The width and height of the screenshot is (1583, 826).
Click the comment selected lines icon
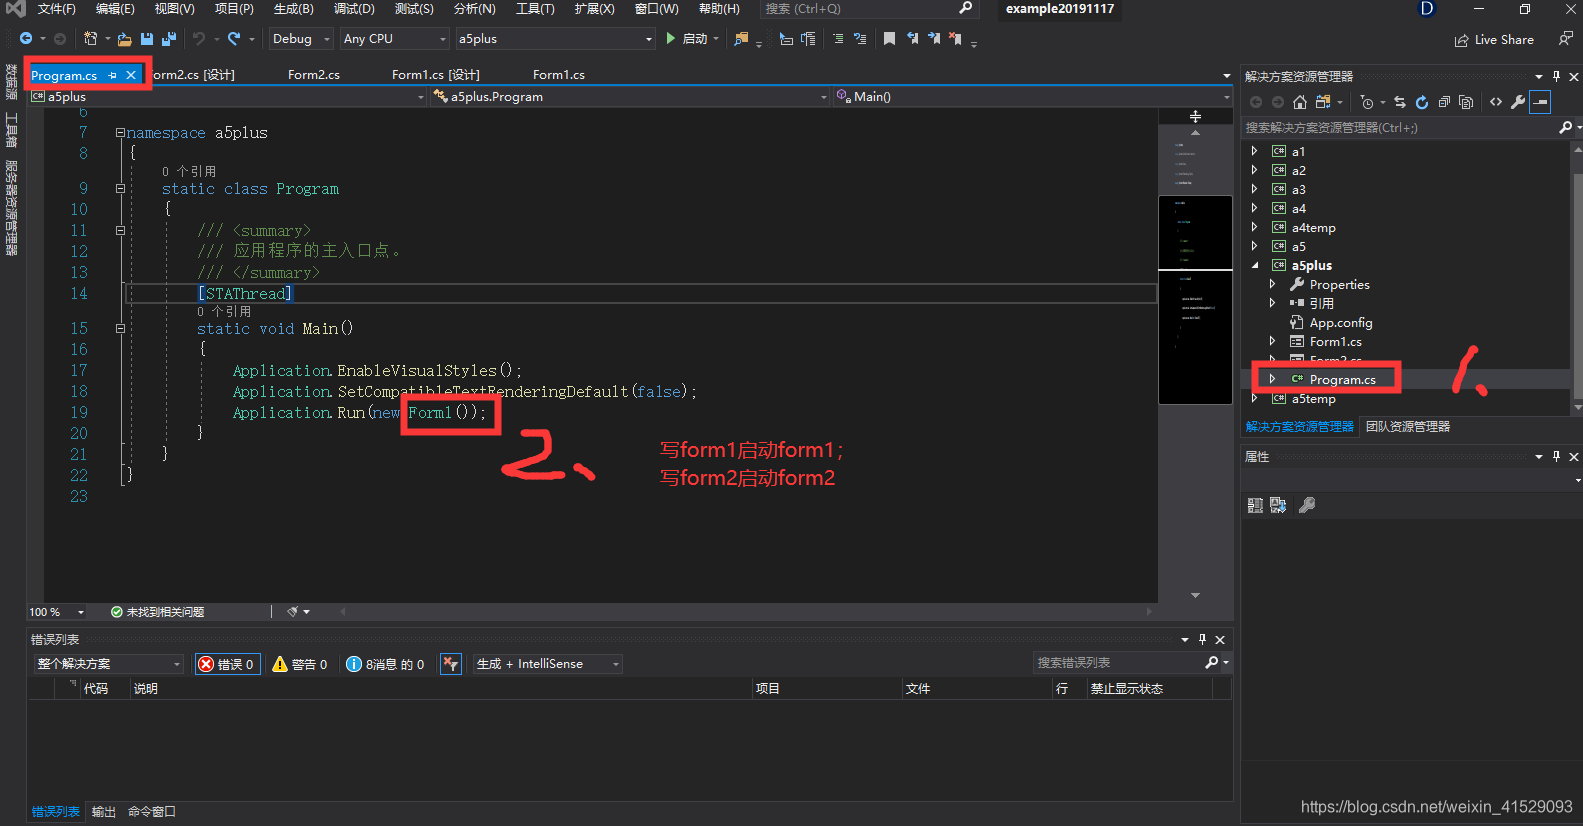(x=838, y=39)
